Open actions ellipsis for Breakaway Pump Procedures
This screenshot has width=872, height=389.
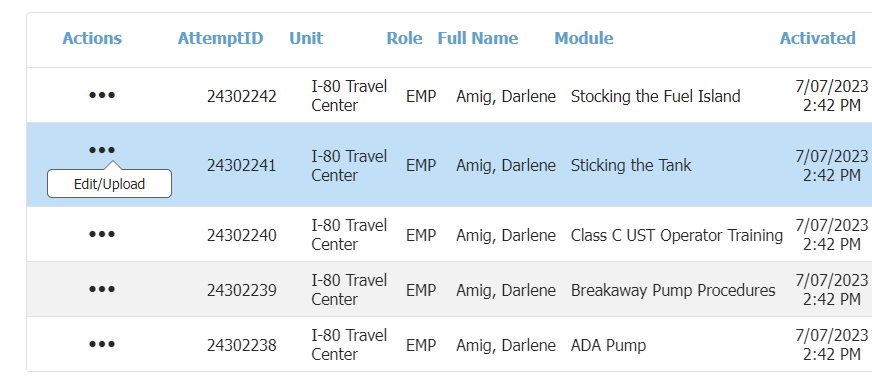tap(102, 289)
